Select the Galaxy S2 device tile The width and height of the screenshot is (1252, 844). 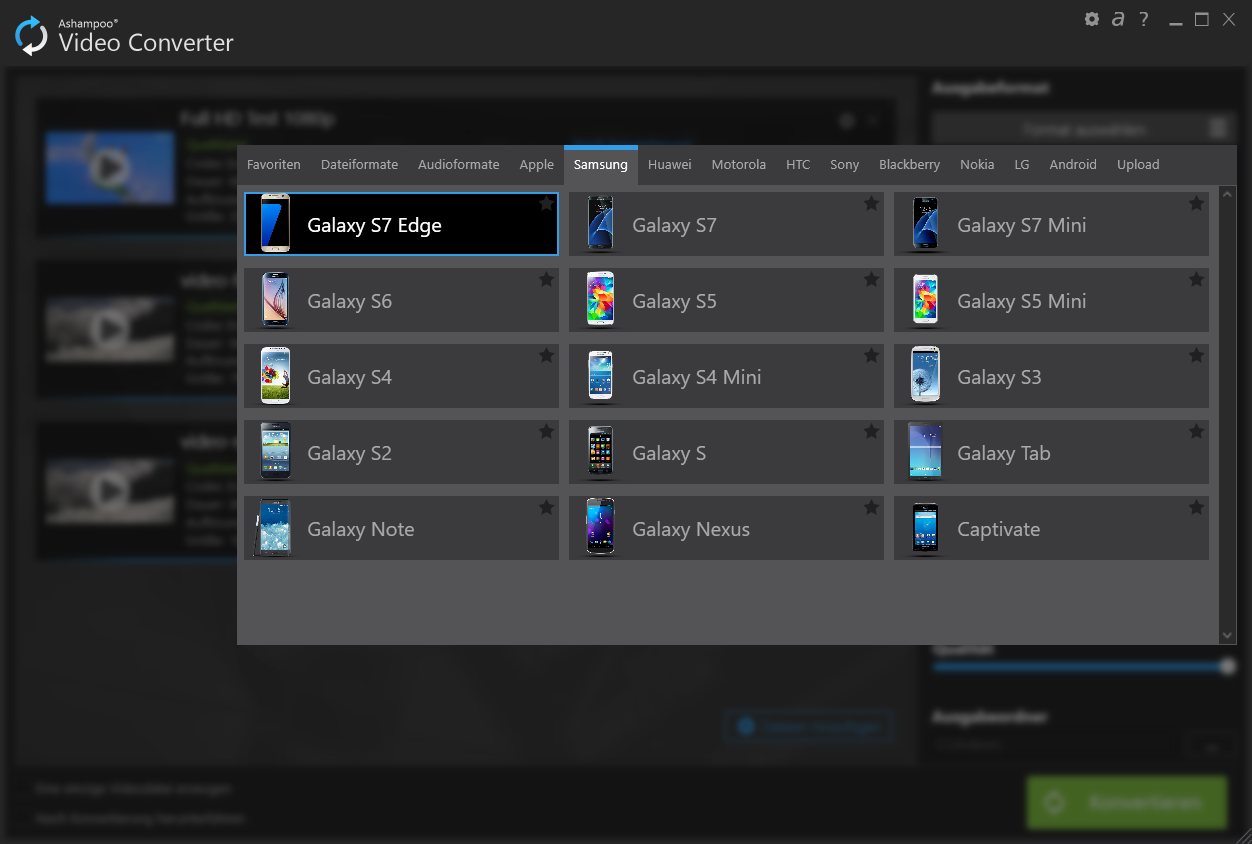click(x=400, y=453)
